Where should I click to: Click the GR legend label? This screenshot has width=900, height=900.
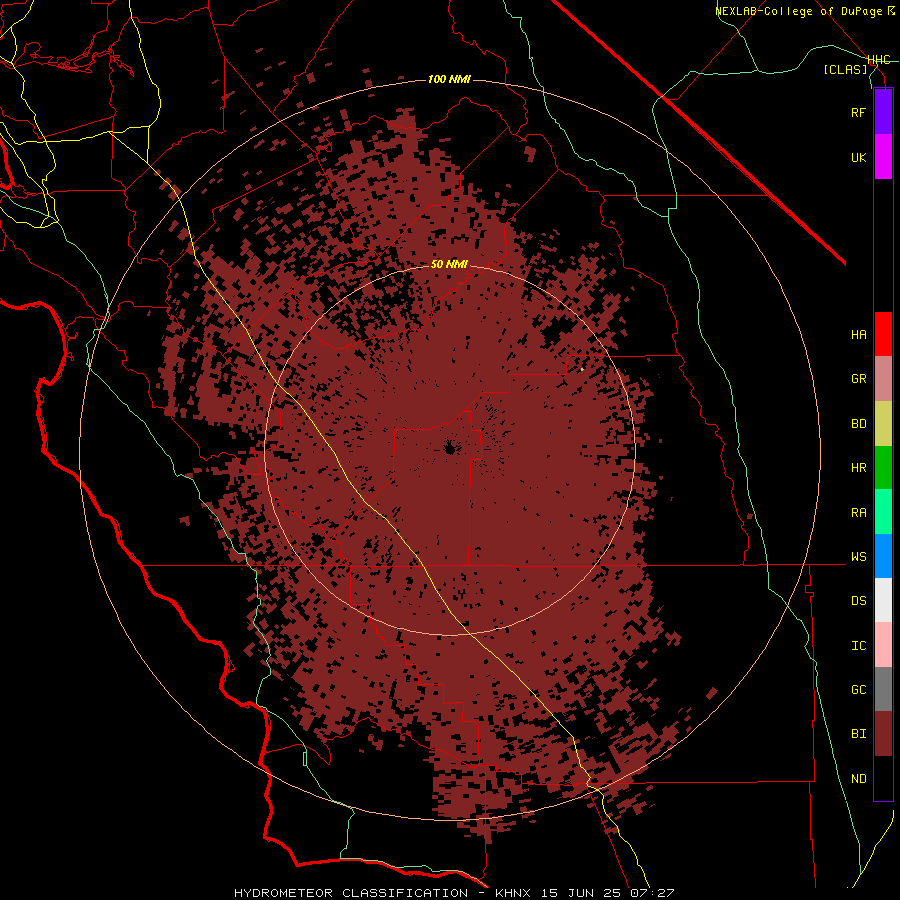click(x=858, y=379)
